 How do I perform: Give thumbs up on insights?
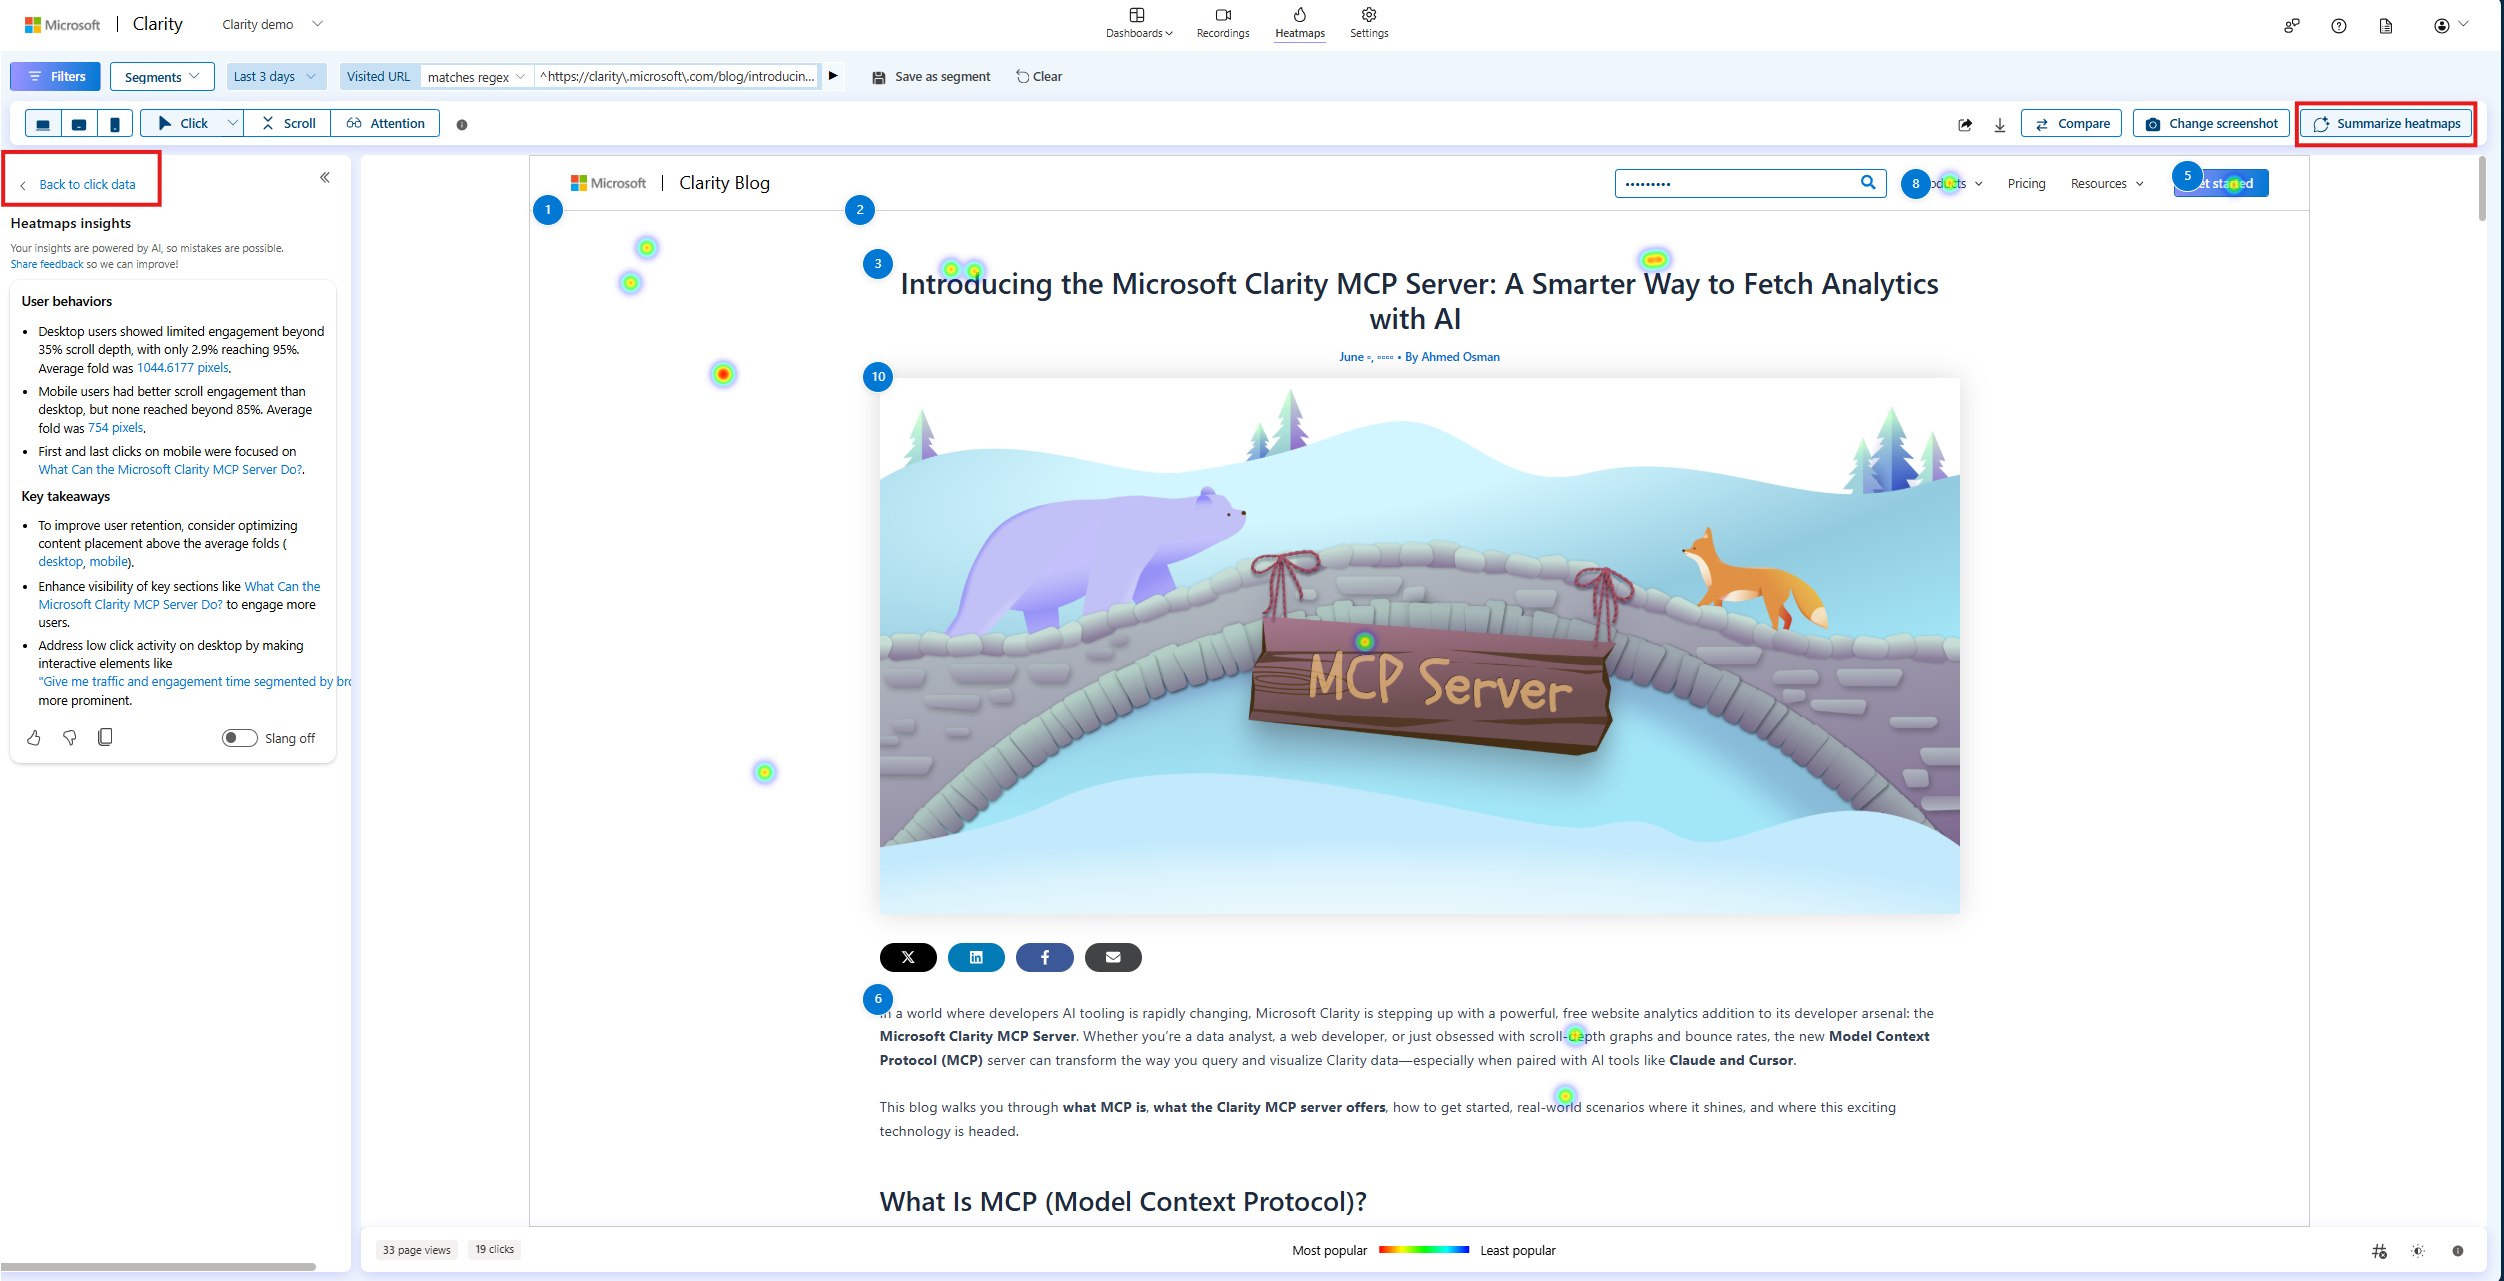click(34, 738)
